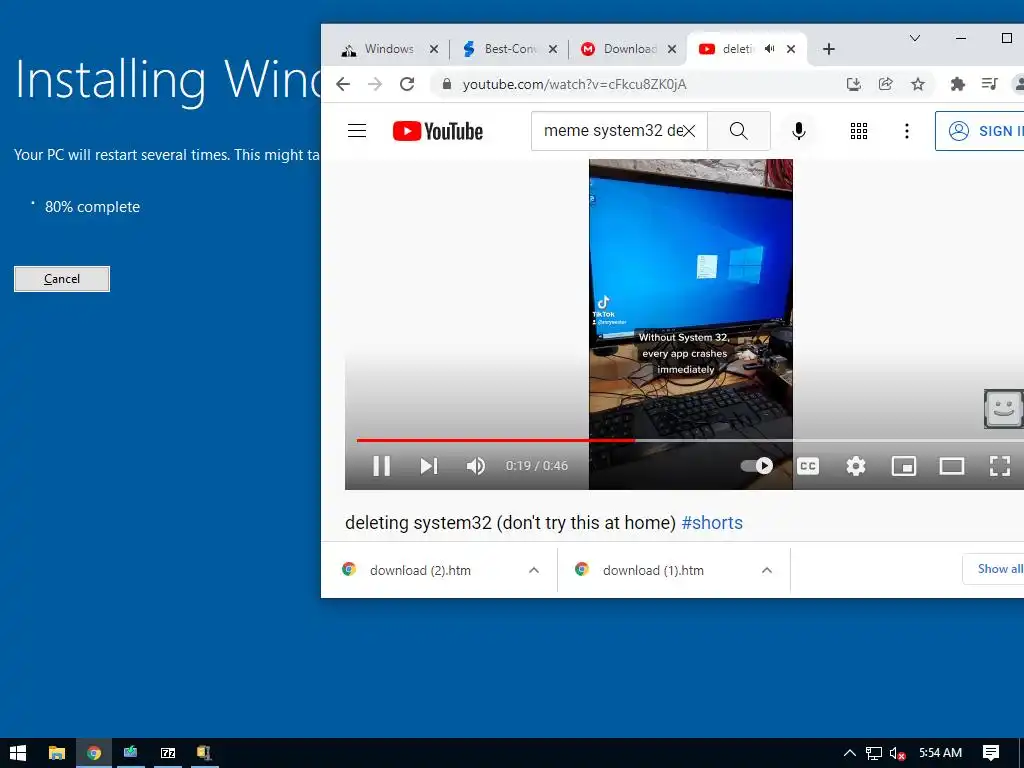The height and width of the screenshot is (768, 1024).
Task: Open the Windows Start menu
Action: click(x=18, y=753)
